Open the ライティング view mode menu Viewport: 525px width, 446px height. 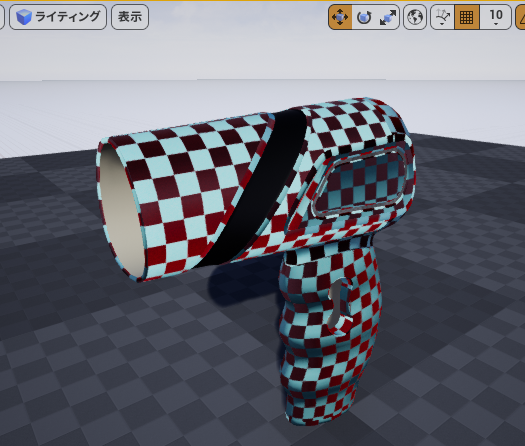[58, 17]
